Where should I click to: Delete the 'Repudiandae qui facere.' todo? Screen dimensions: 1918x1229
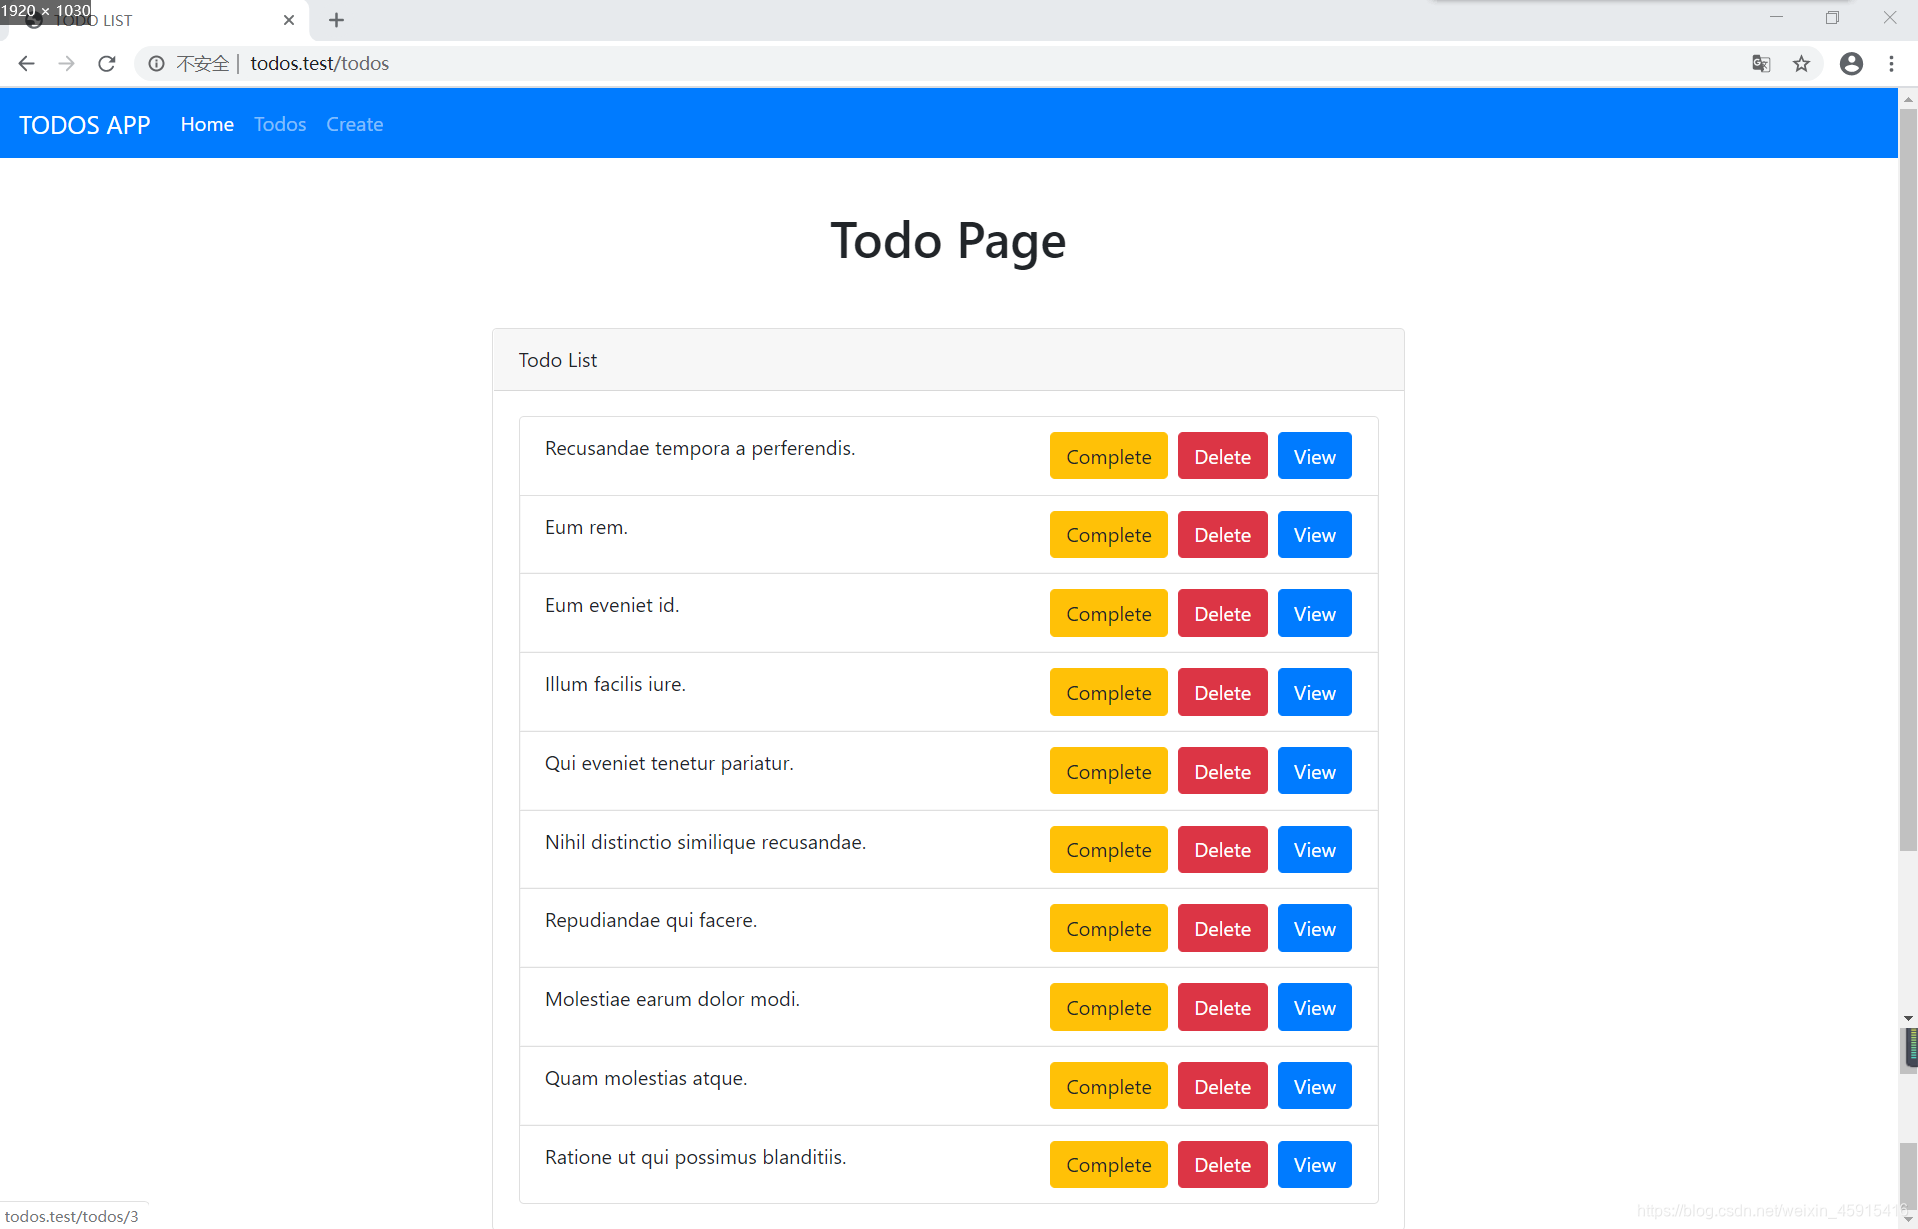pos(1222,928)
